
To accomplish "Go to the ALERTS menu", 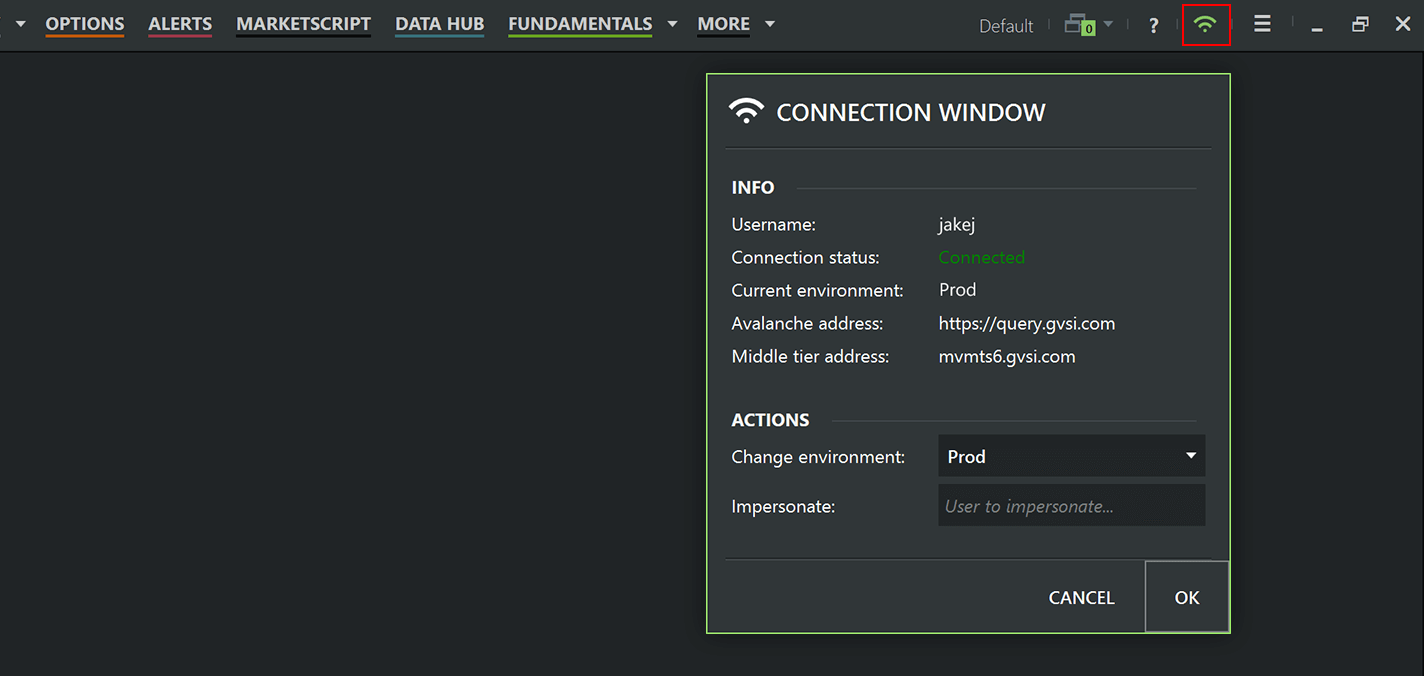I will pos(180,24).
